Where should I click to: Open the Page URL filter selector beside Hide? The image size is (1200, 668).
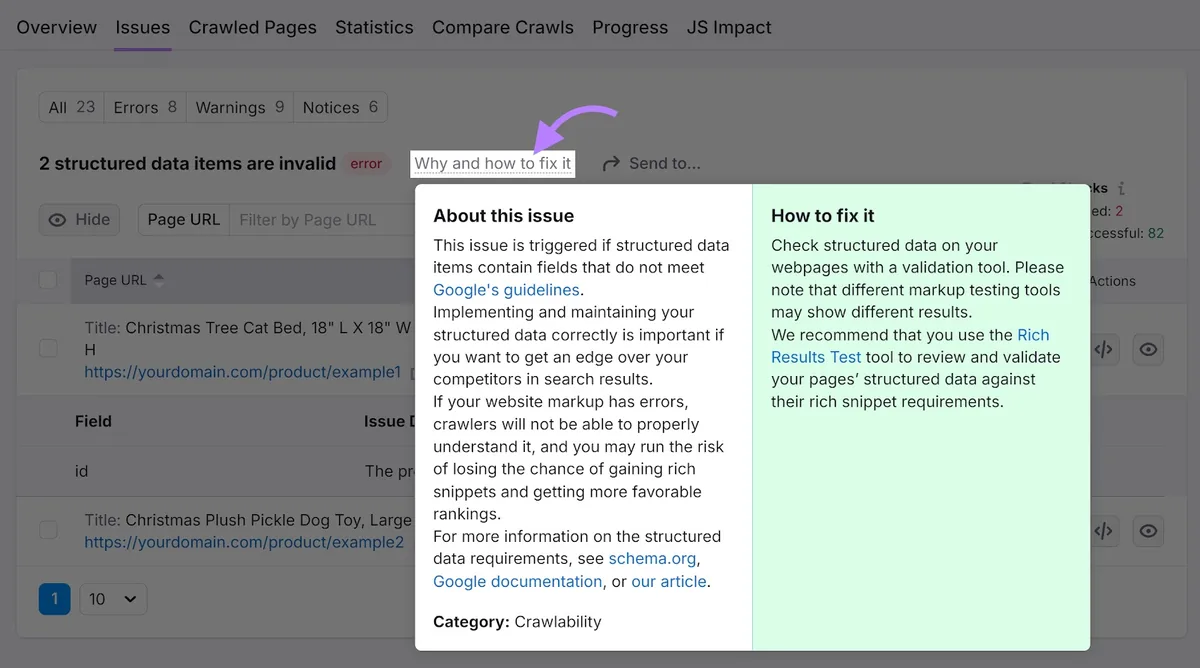tap(183, 220)
